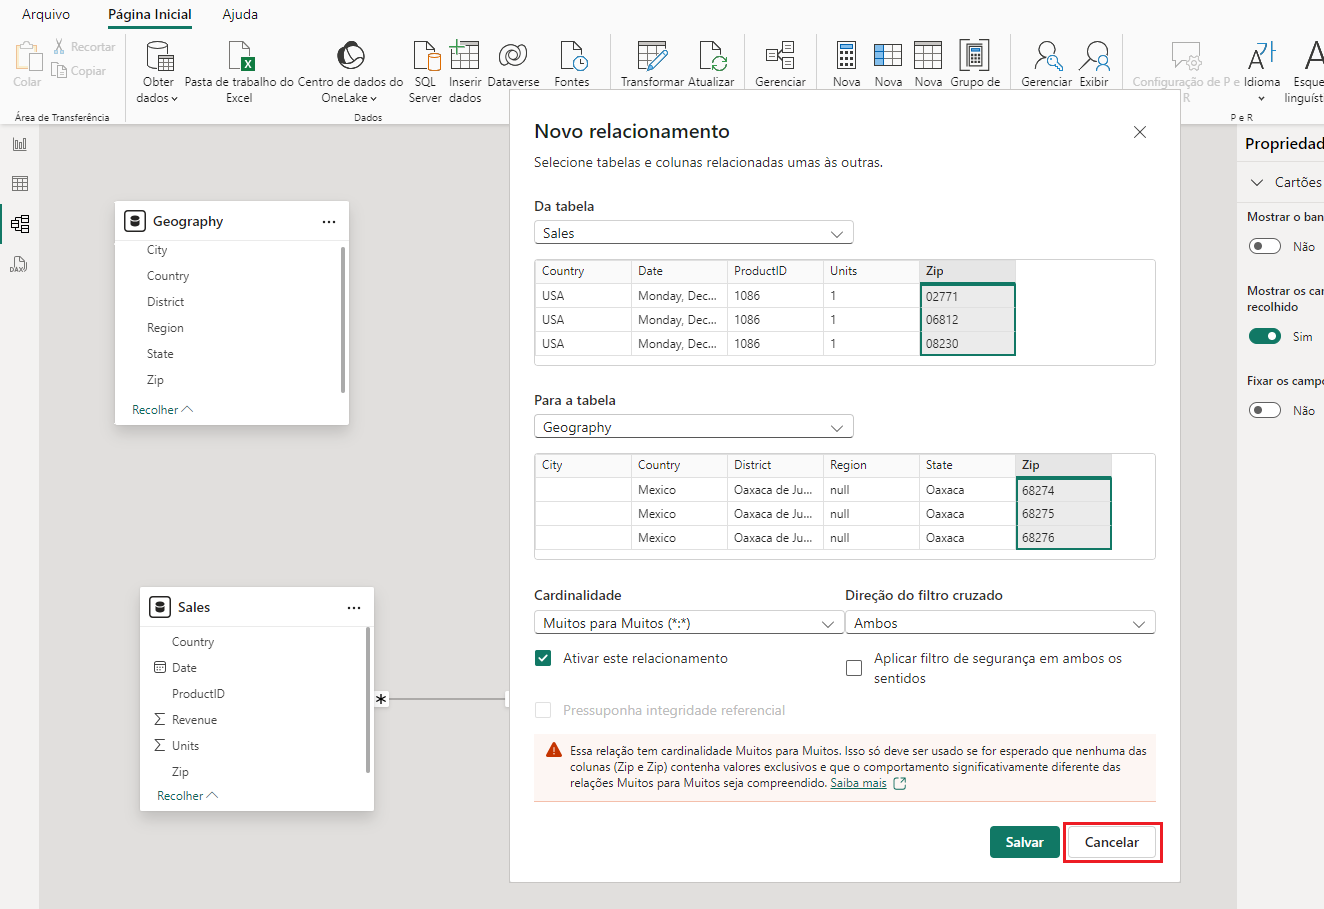Open Direção do filtro cruzado dropdown
This screenshot has width=1324, height=909.
(999, 623)
